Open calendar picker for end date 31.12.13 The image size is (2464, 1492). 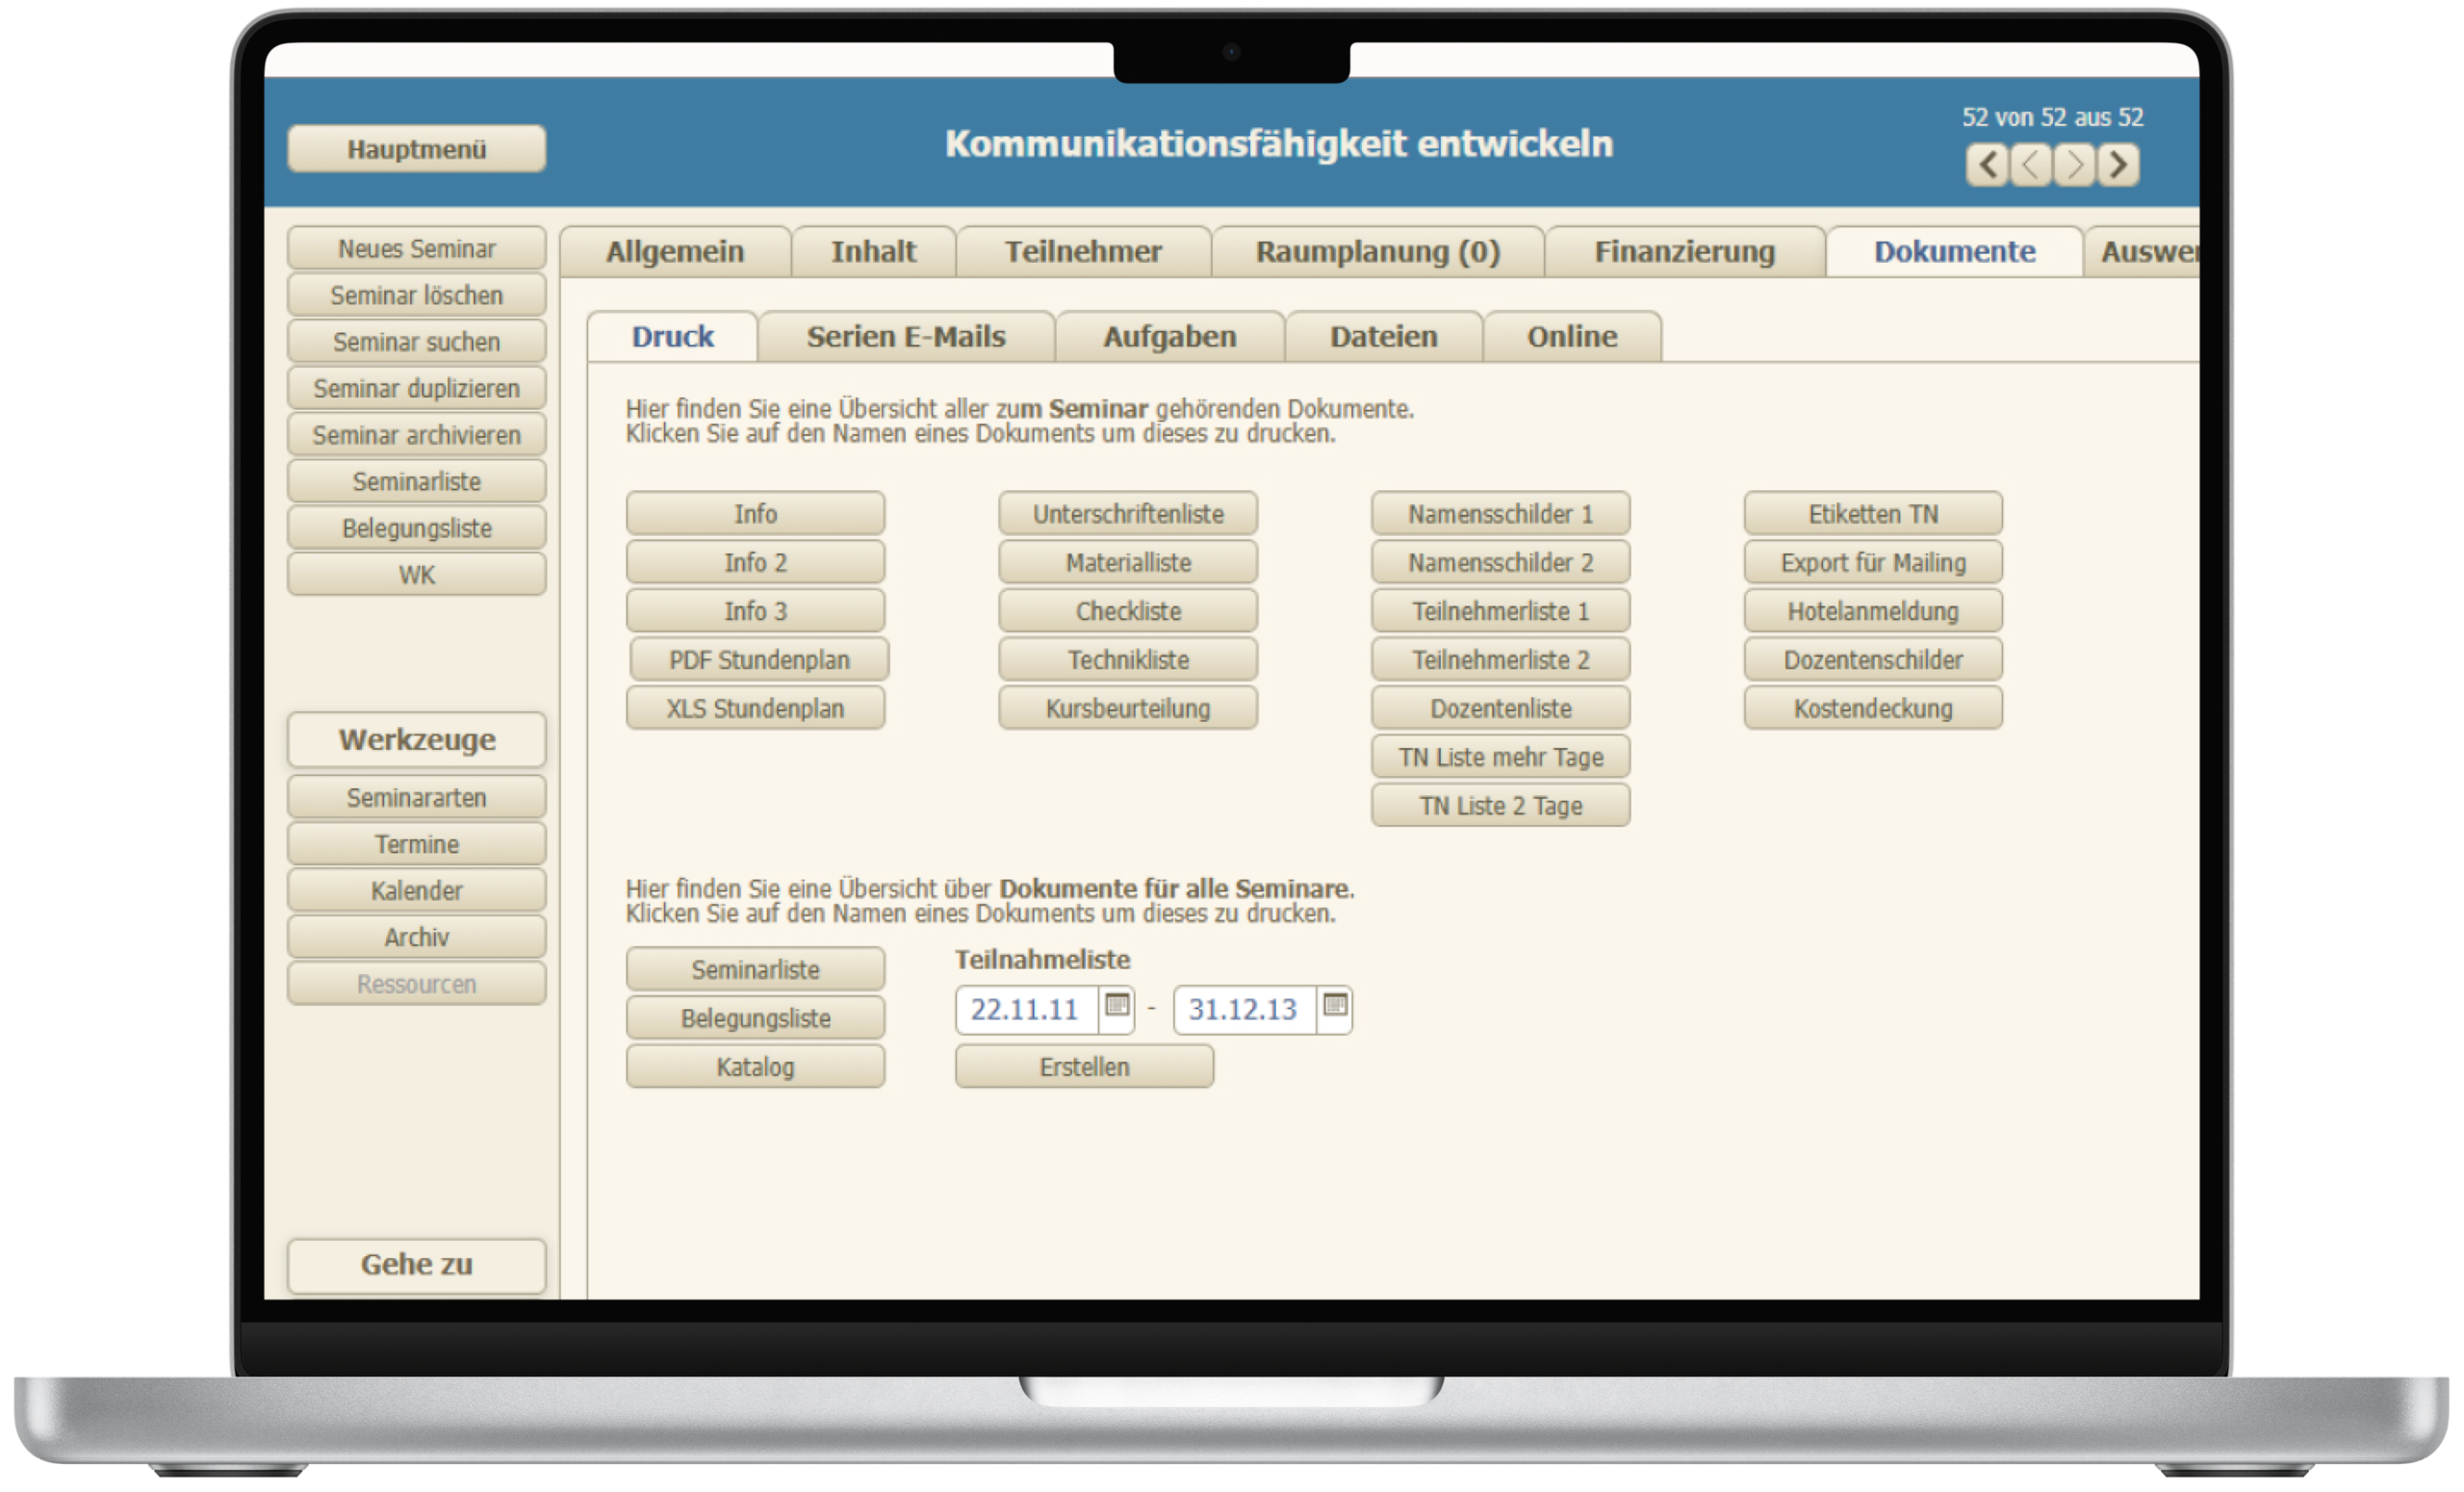1335,1004
